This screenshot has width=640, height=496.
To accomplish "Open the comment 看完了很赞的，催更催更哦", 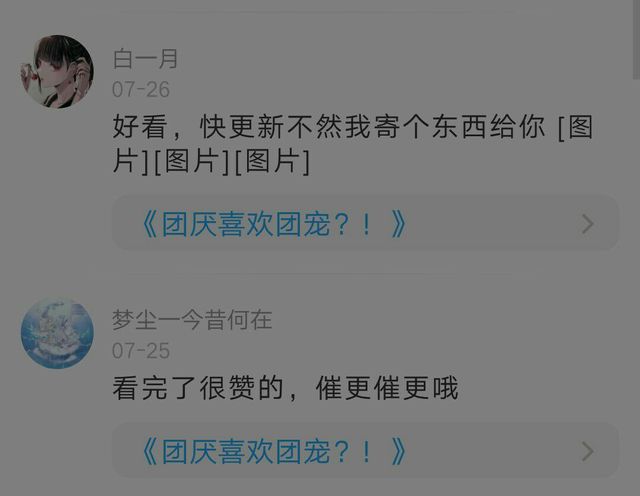I will coord(285,388).
